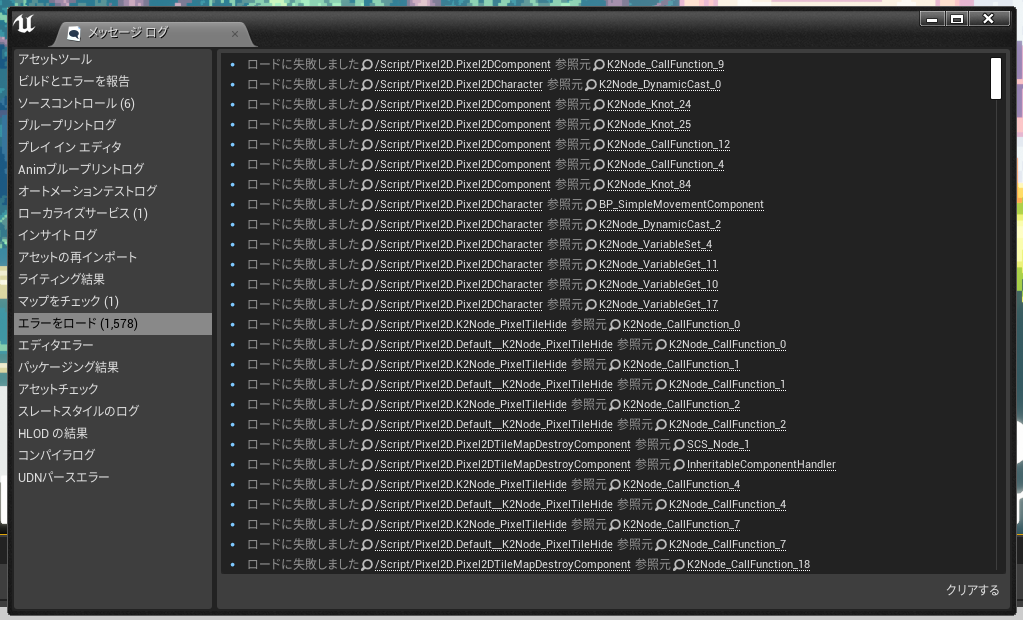Click magnifier icon beside K2Node_Knot_24
The height and width of the screenshot is (620, 1023).
point(599,104)
